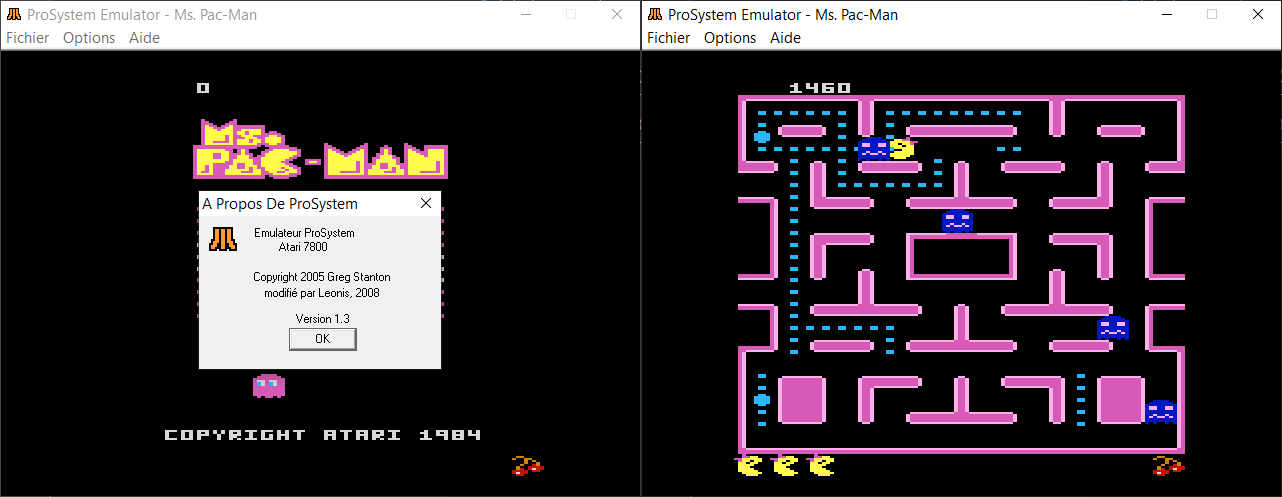Click the blue ghost on the right-middle maze row

1113,327
